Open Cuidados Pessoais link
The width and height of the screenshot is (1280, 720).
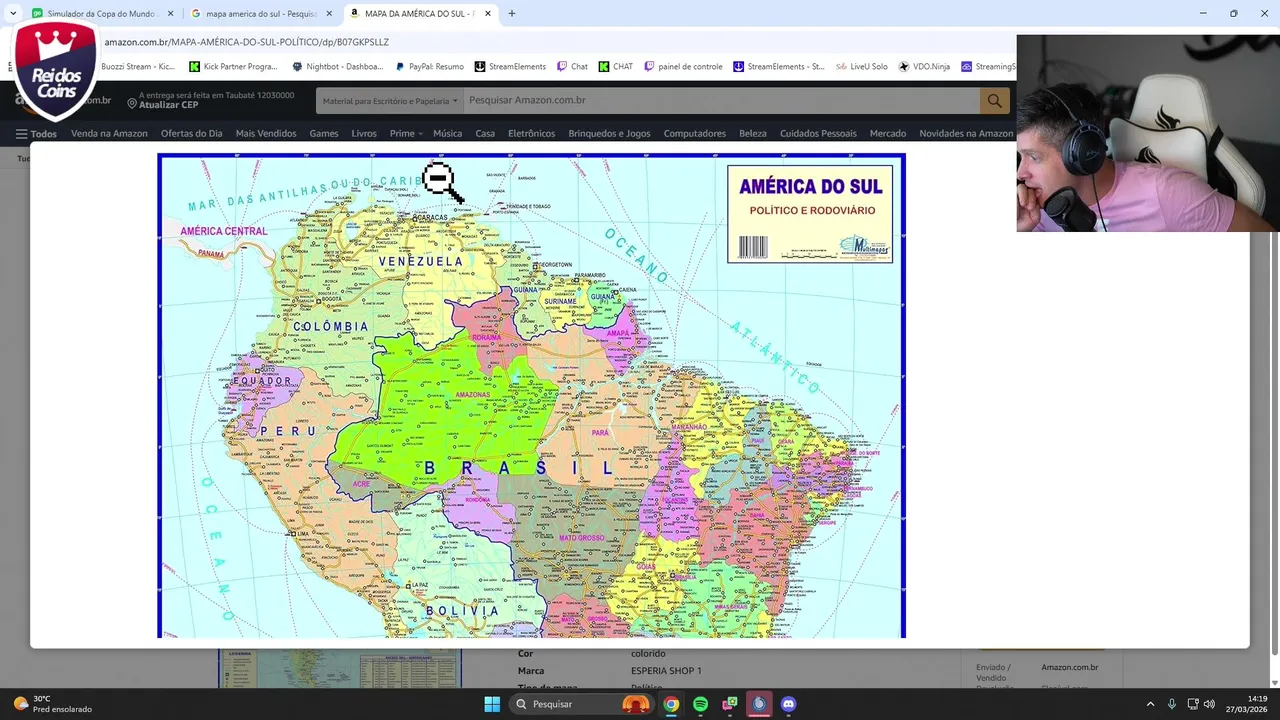(x=818, y=134)
